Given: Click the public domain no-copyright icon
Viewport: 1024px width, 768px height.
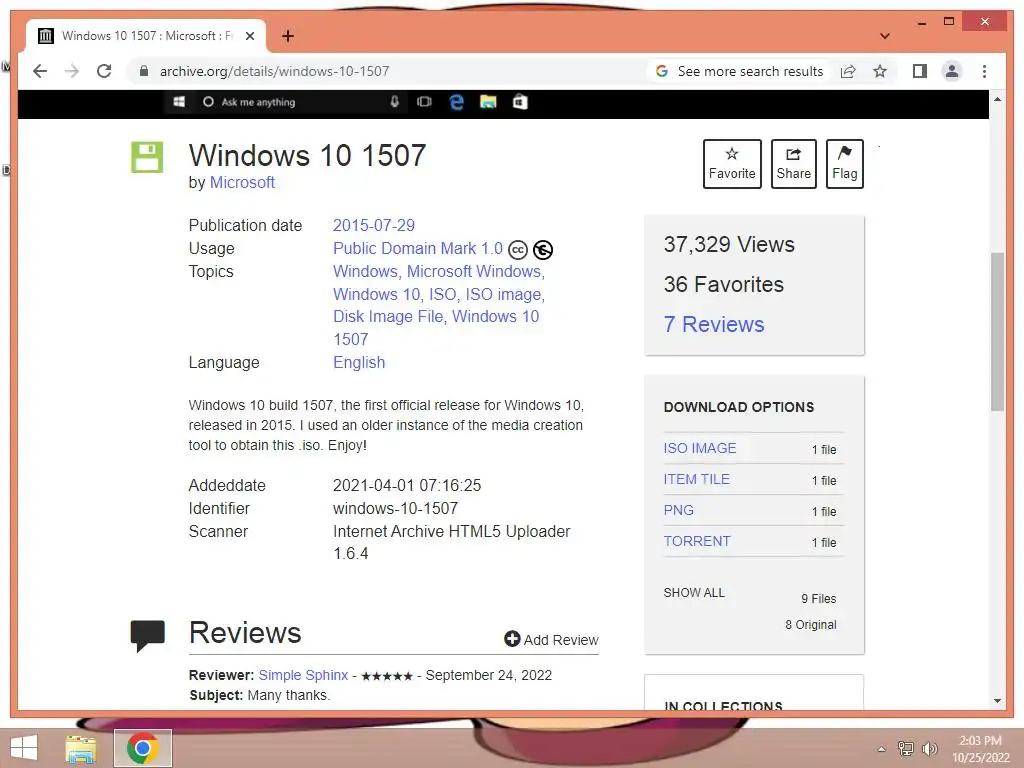Looking at the screenshot, I should pos(543,250).
